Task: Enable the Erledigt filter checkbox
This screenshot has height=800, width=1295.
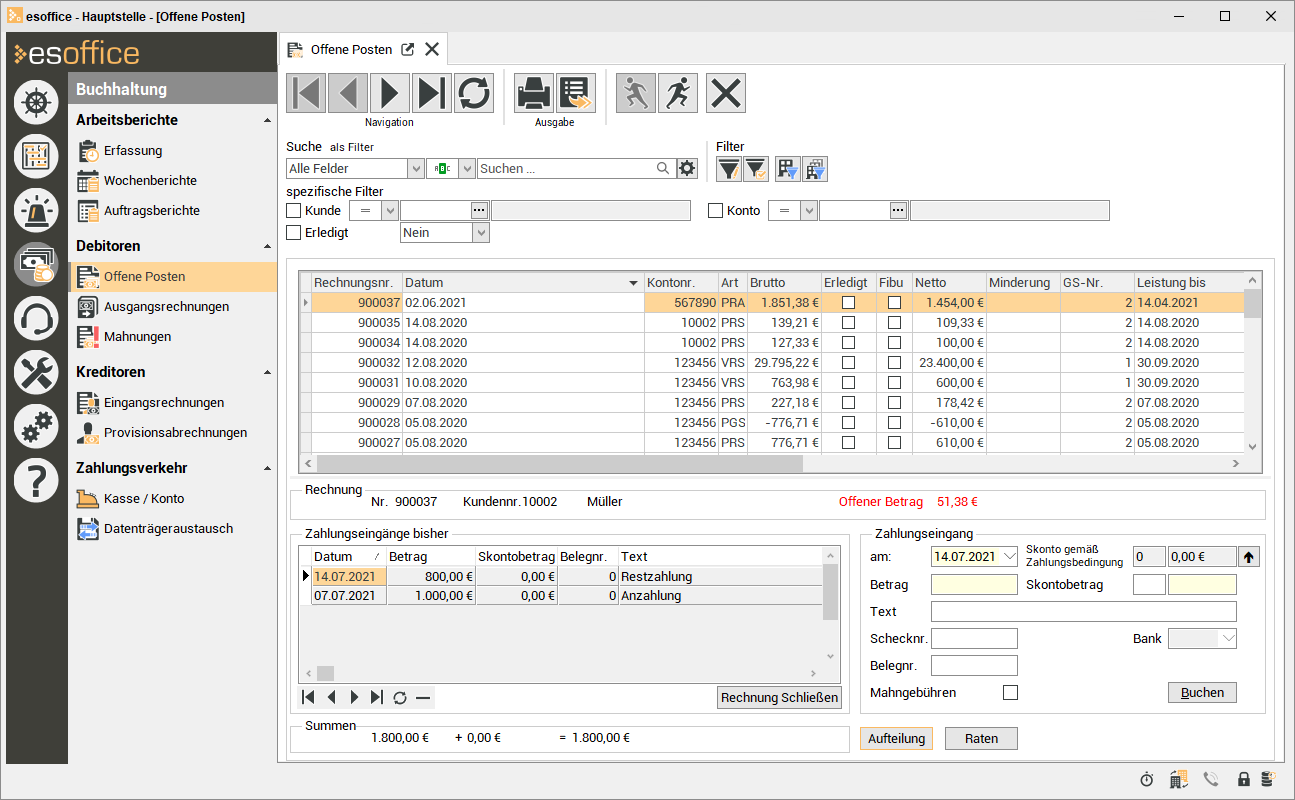Action: (x=294, y=232)
